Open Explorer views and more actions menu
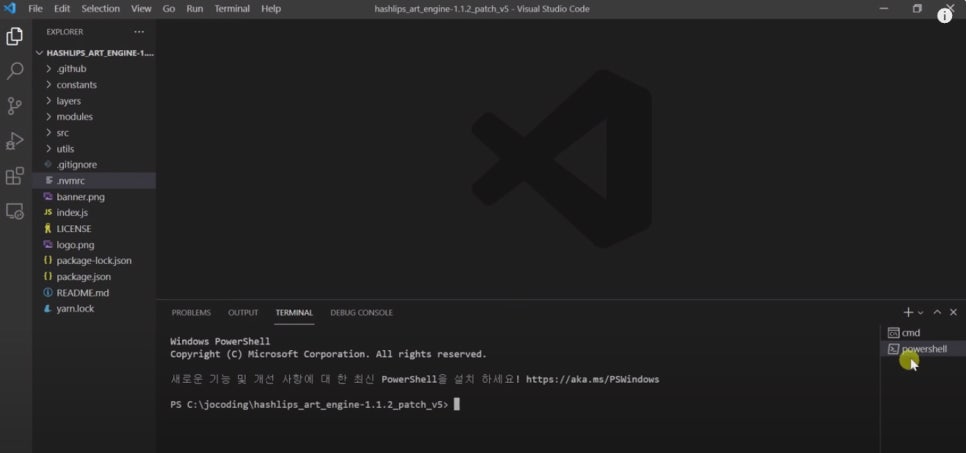This screenshot has width=966, height=453. (x=139, y=32)
